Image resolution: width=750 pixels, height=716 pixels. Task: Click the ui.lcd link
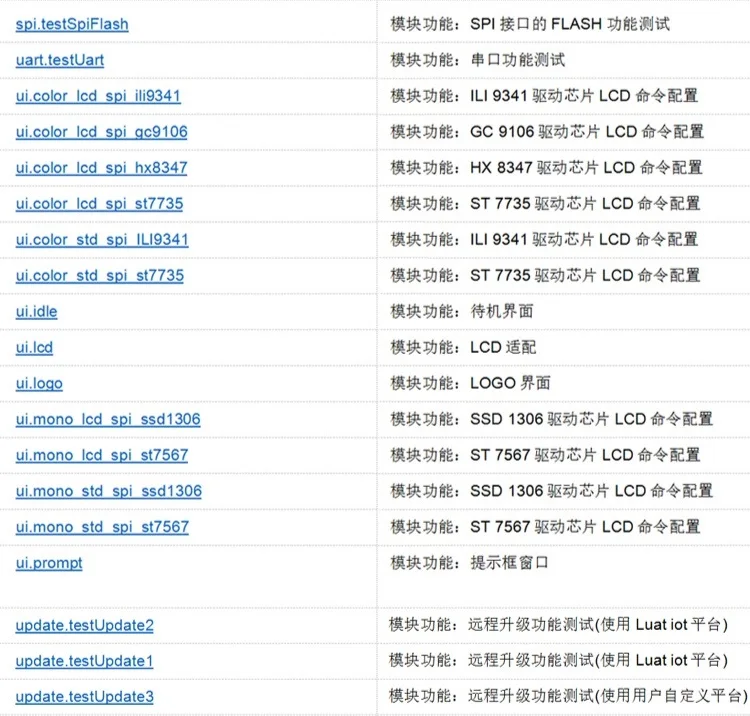(34, 347)
